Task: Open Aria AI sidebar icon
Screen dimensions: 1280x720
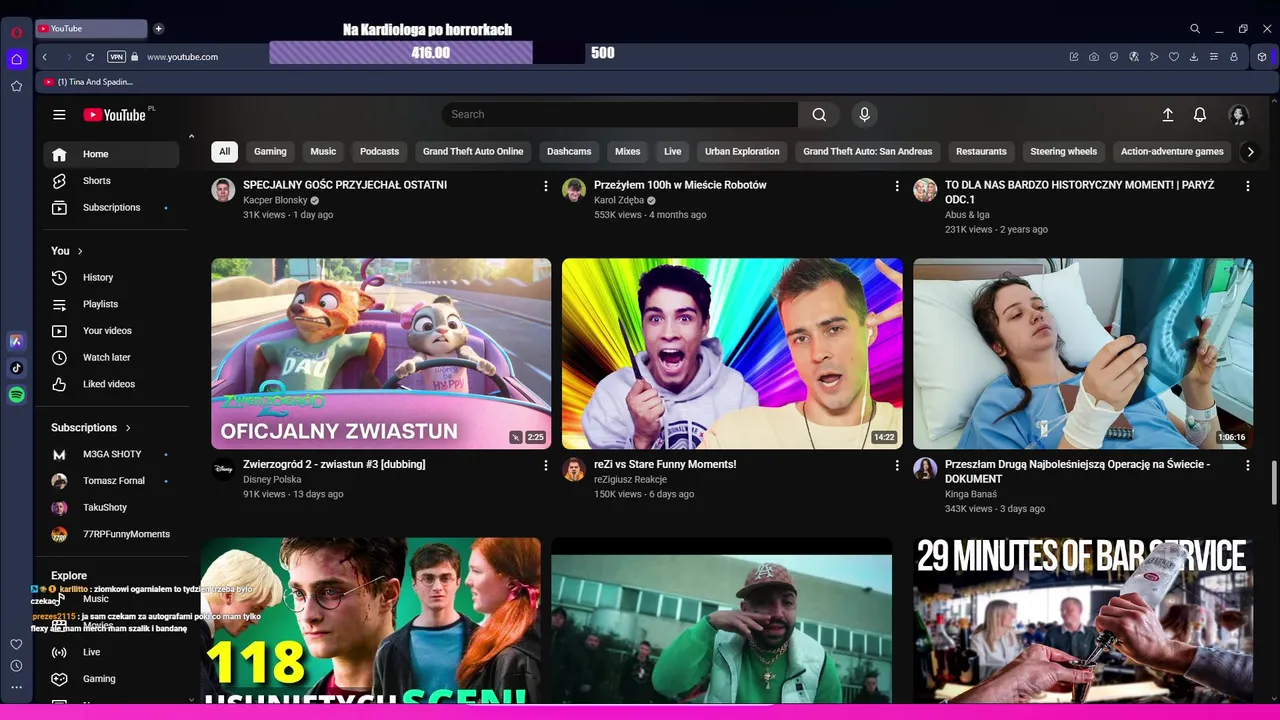Action: [x=16, y=341]
